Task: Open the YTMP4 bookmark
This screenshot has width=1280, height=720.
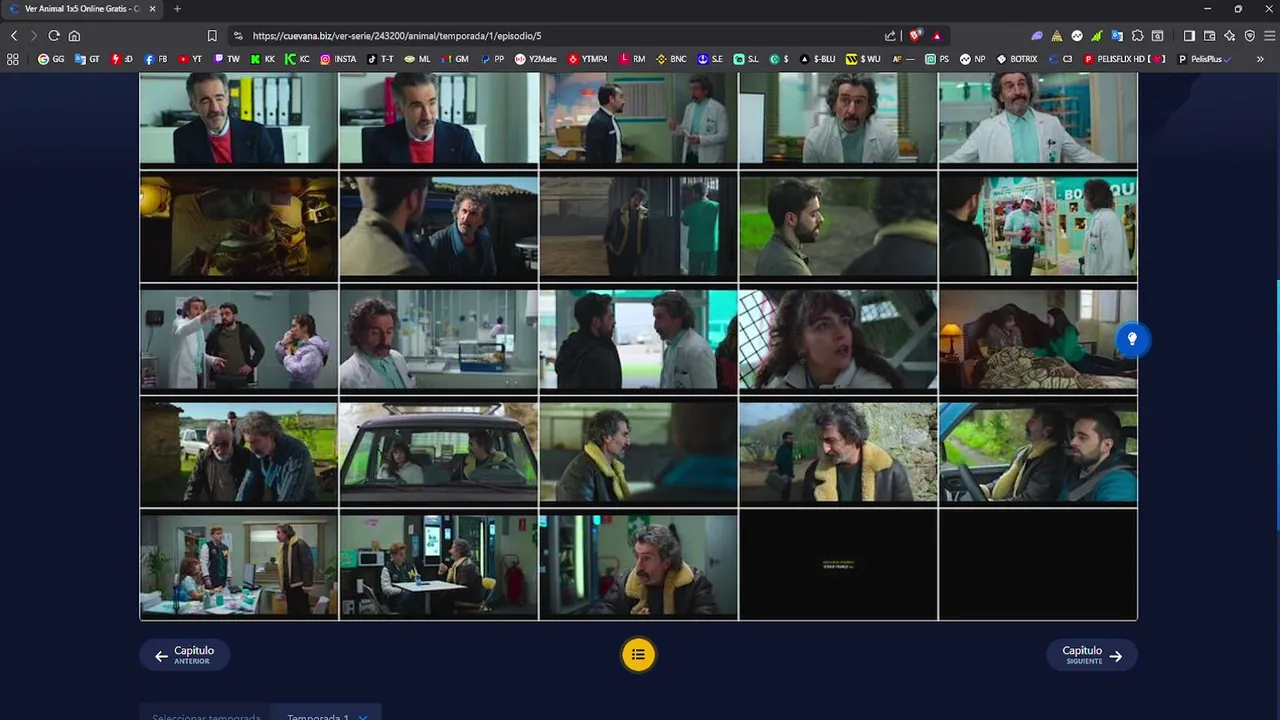Action: (588, 59)
